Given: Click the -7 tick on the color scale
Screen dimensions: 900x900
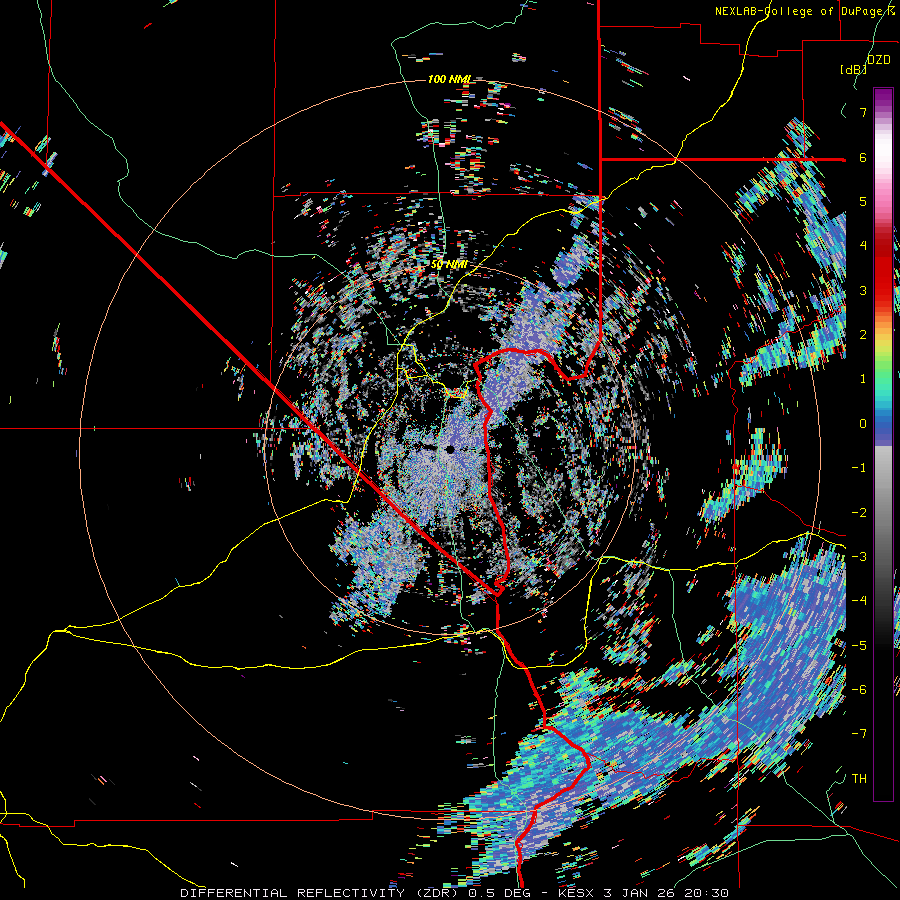Looking at the screenshot, I should 859,734.
